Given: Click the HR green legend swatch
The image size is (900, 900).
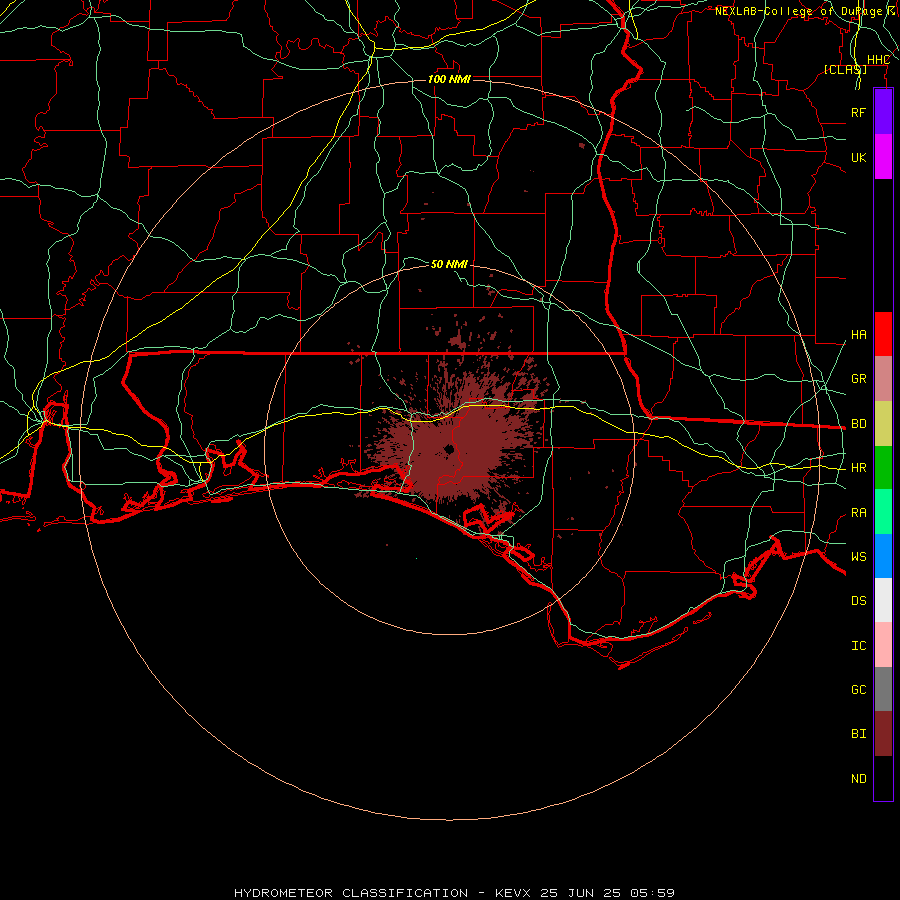Looking at the screenshot, I should (x=883, y=467).
